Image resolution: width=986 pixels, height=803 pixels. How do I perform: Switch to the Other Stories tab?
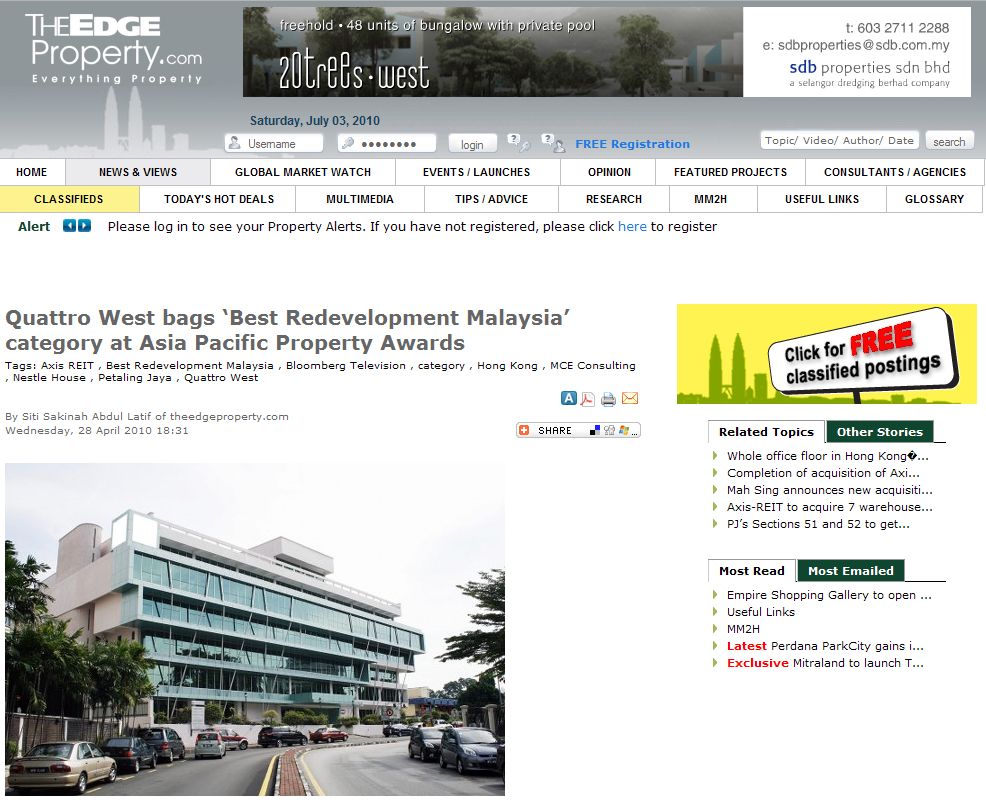pos(880,432)
